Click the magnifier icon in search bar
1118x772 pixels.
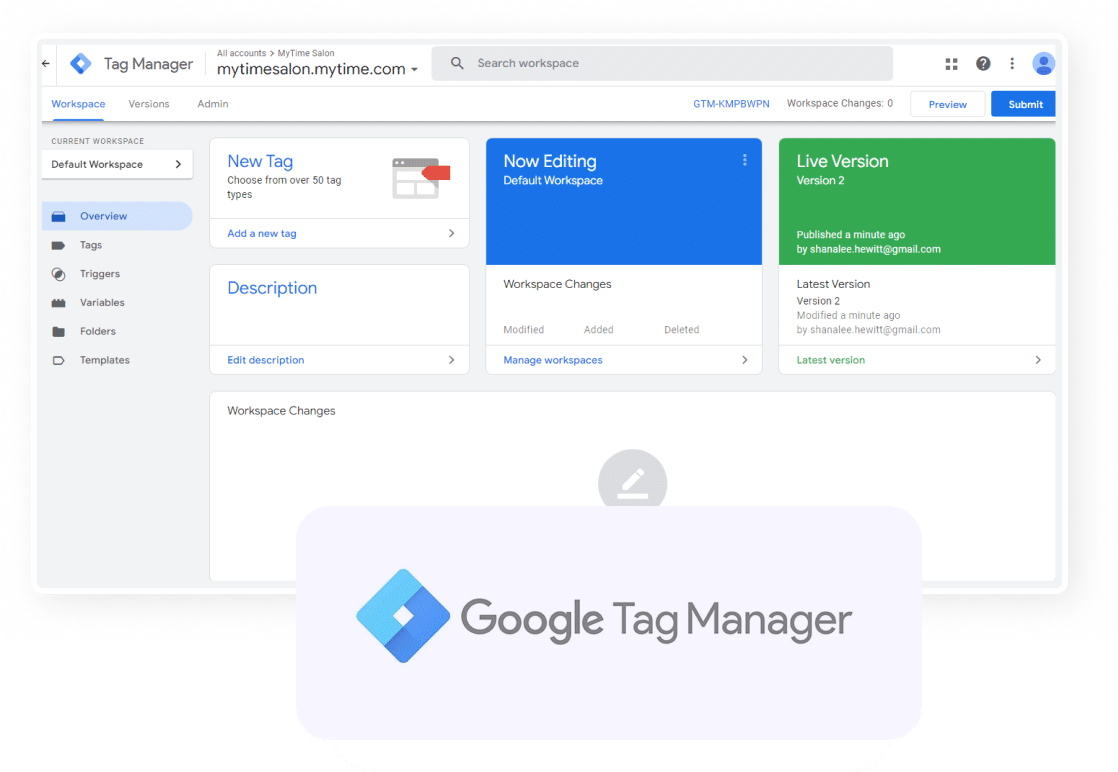[x=457, y=63]
